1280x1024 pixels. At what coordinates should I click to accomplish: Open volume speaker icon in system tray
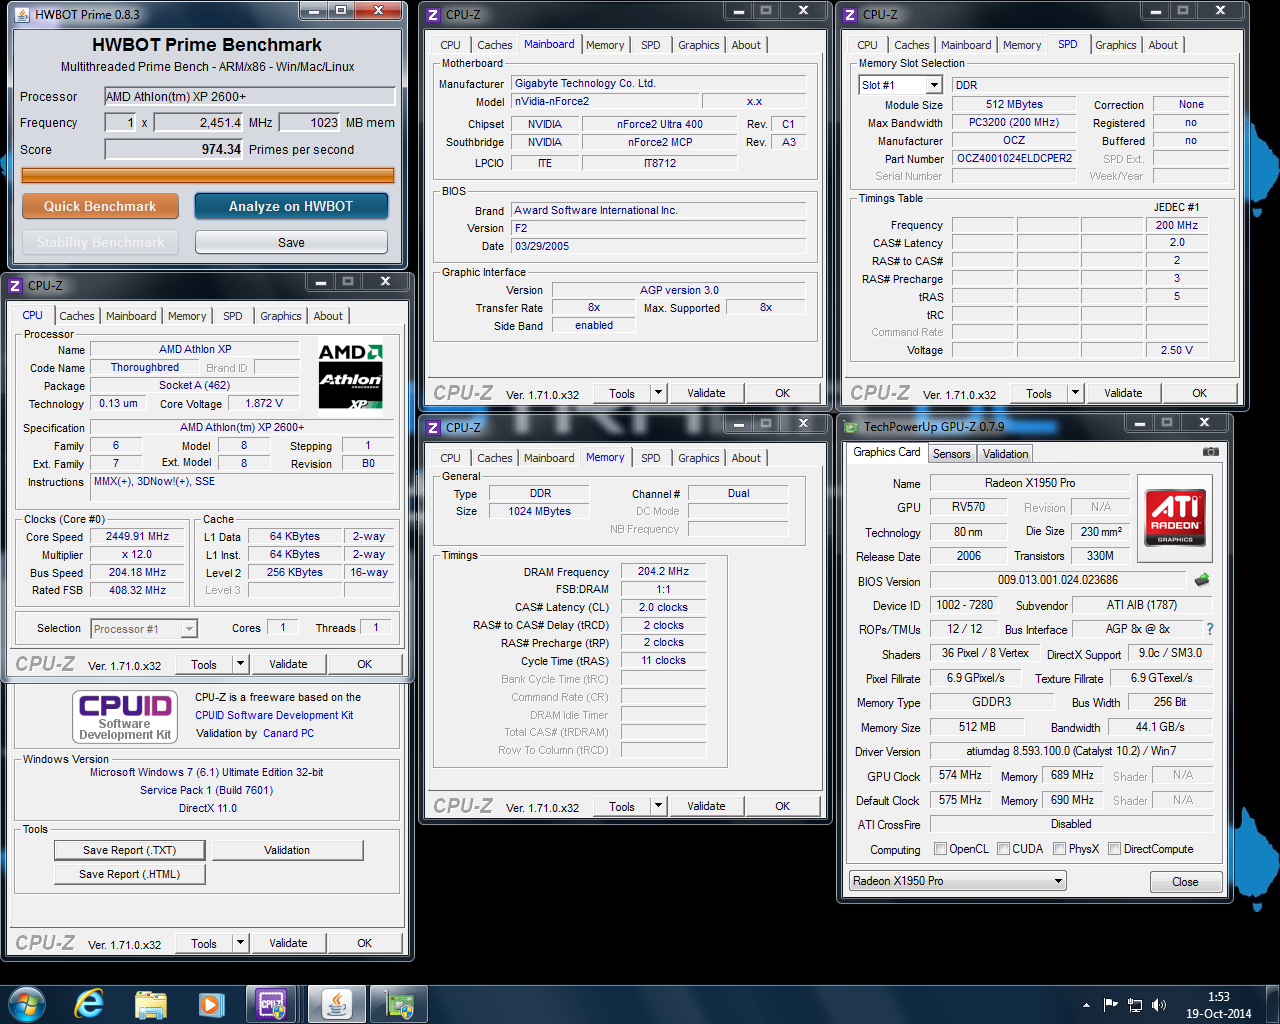coord(1159,1005)
